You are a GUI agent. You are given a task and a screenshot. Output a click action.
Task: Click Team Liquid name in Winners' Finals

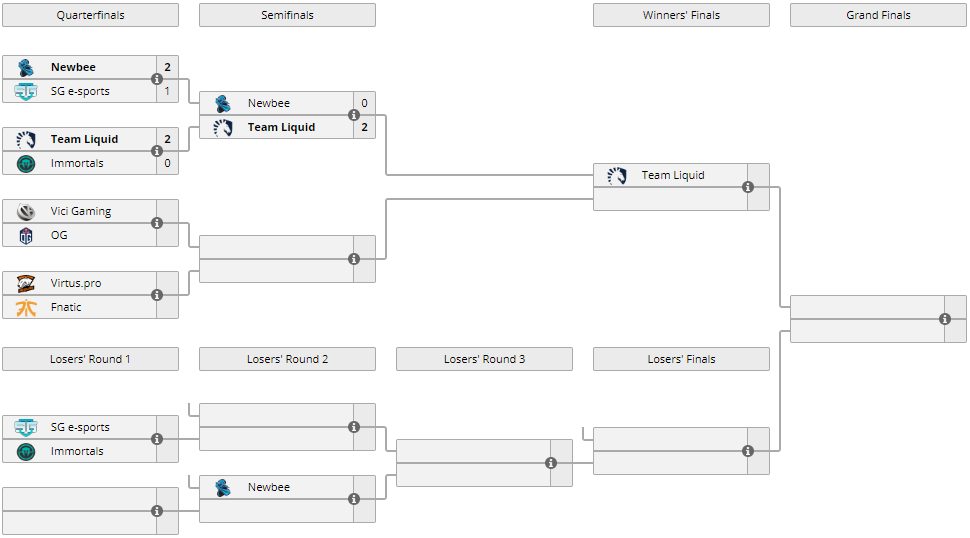(672, 175)
